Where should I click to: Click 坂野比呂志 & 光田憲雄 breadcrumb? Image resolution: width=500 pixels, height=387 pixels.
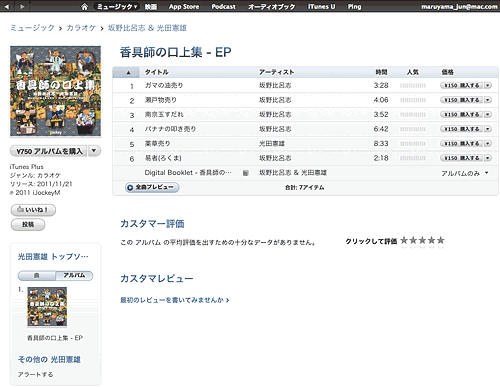[147, 28]
